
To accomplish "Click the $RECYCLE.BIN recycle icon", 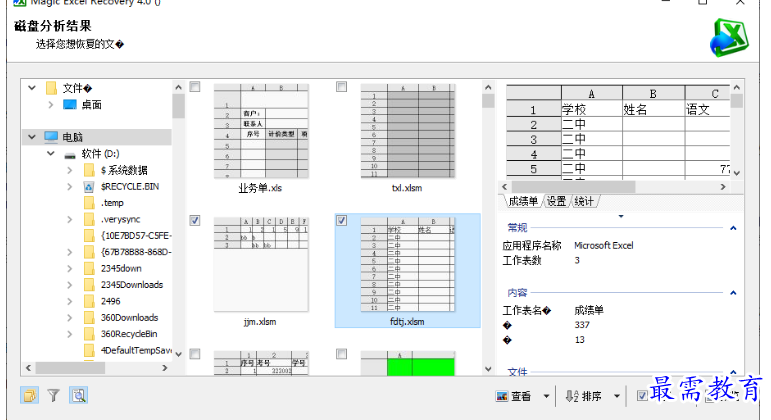I will pyautogui.click(x=89, y=187).
